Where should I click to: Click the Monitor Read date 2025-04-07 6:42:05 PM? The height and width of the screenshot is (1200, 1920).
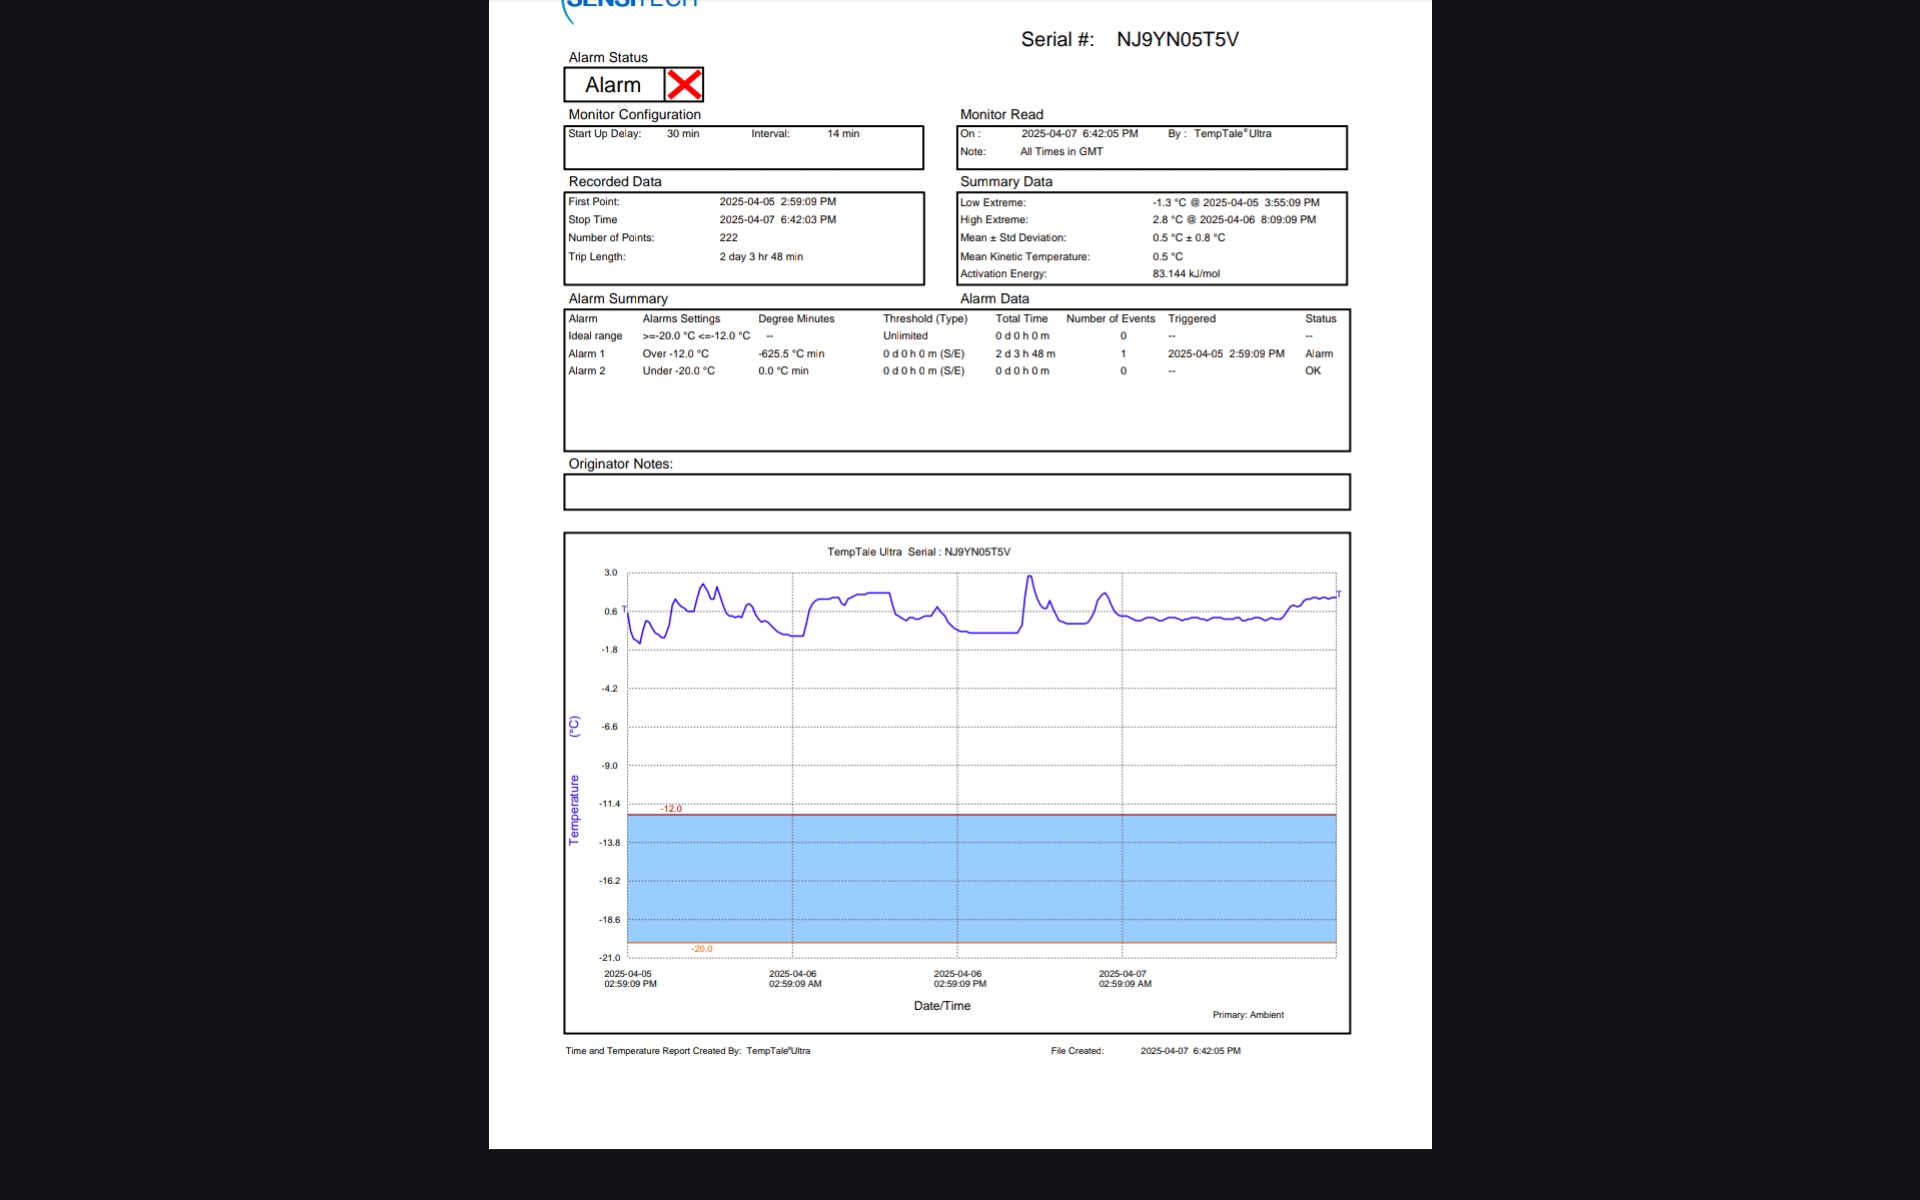[x=1079, y=134]
